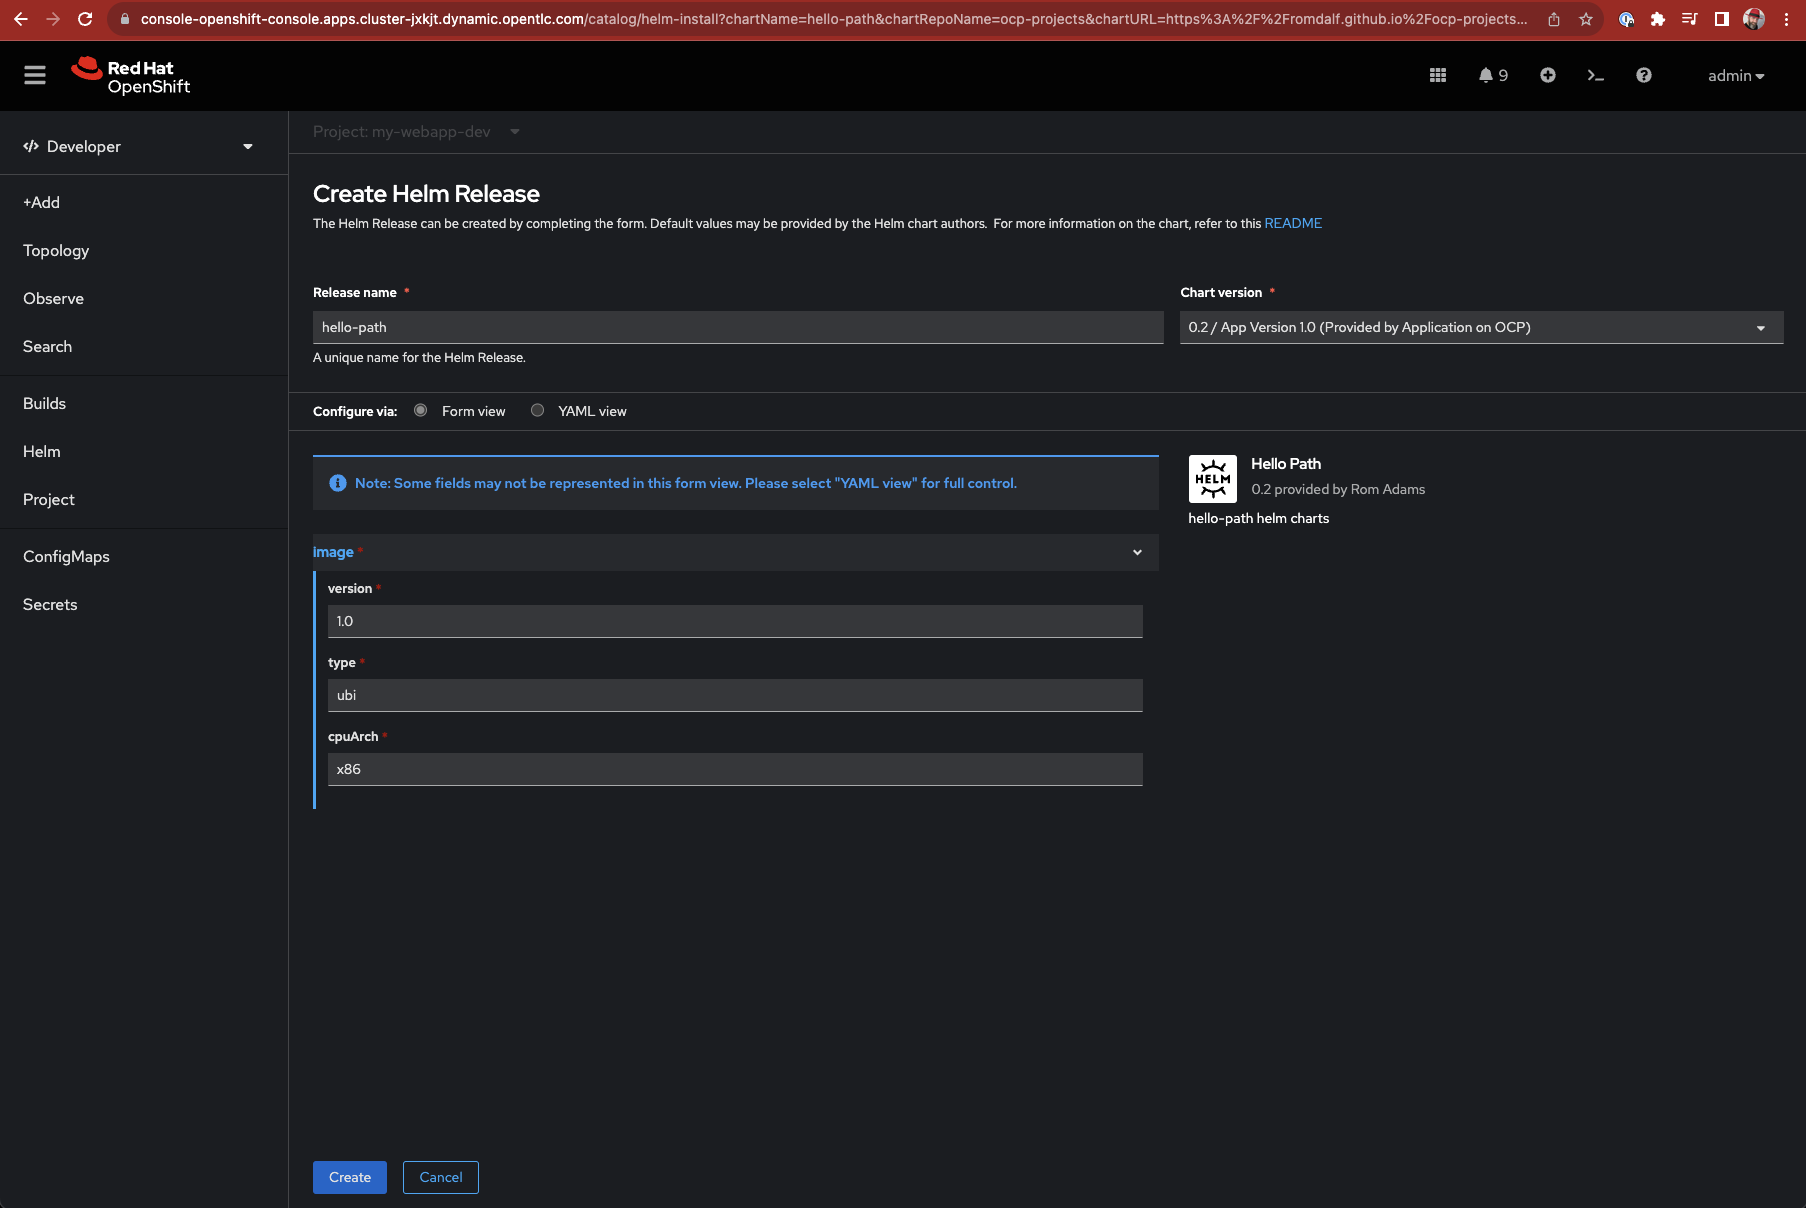This screenshot has width=1806, height=1208.
Task: Click the cpuArch input field
Action: point(734,769)
